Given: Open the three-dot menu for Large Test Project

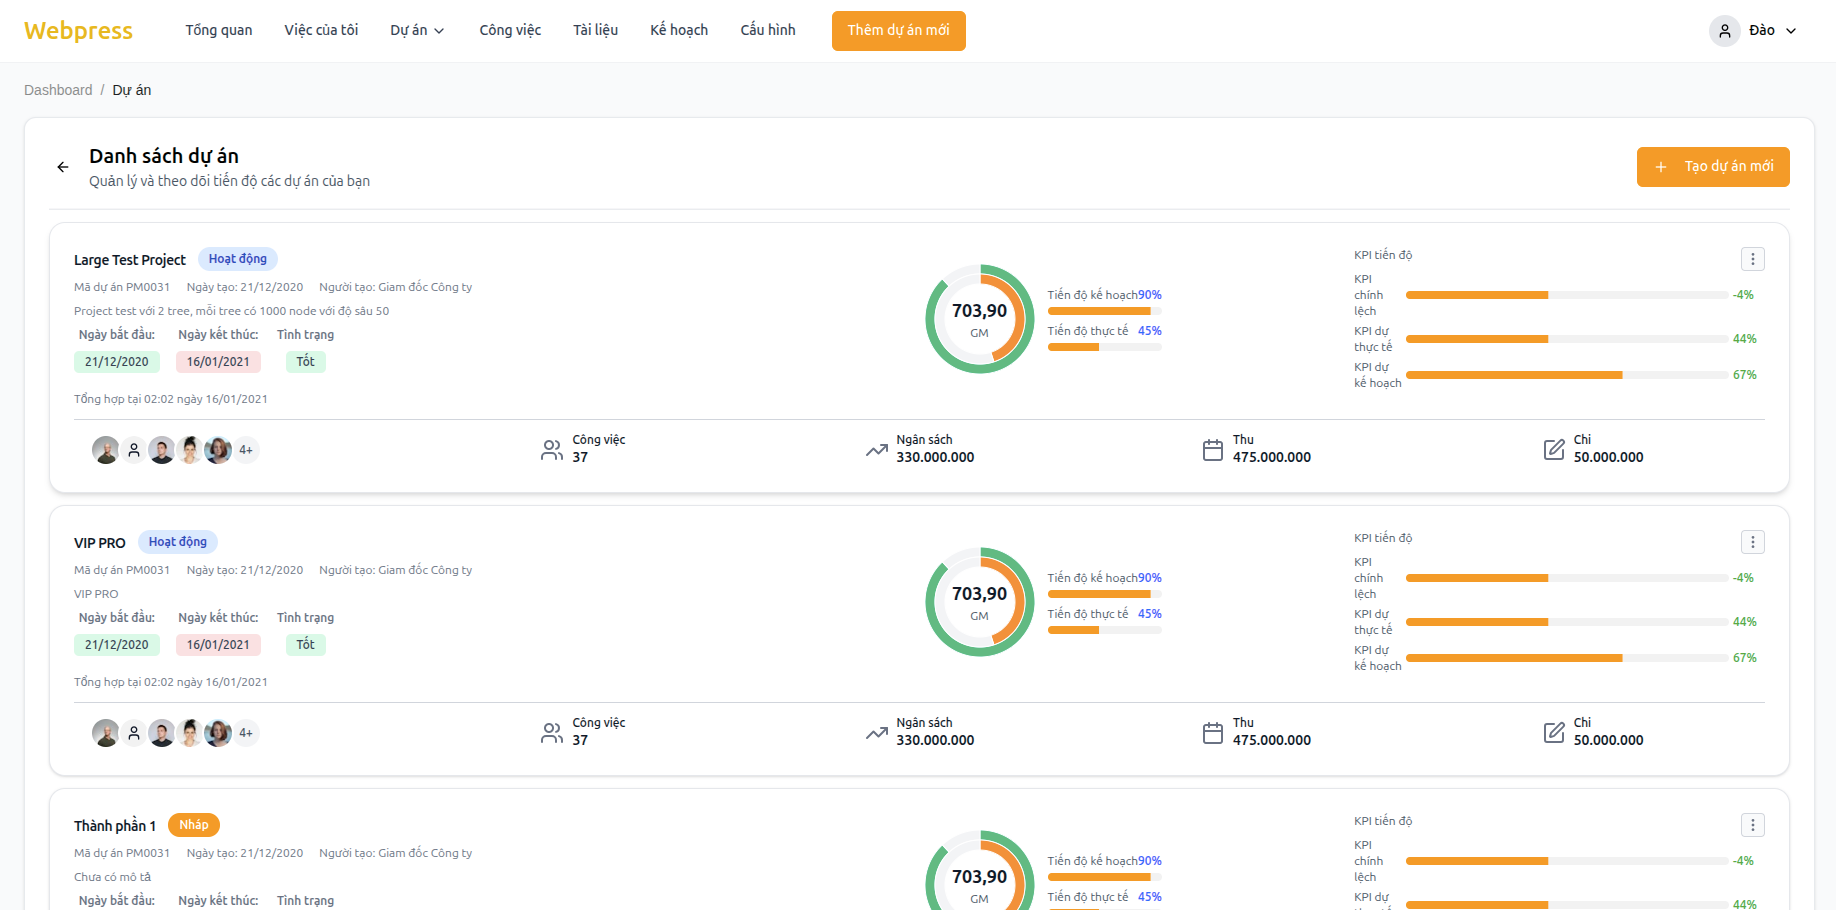Looking at the screenshot, I should click(1752, 259).
